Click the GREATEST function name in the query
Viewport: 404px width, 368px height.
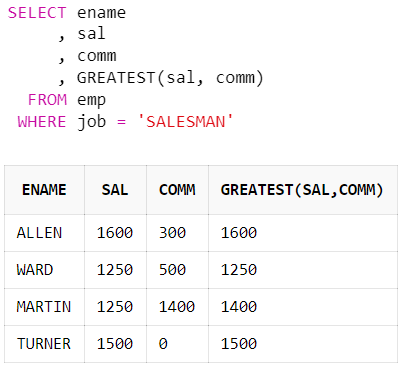tap(116, 78)
